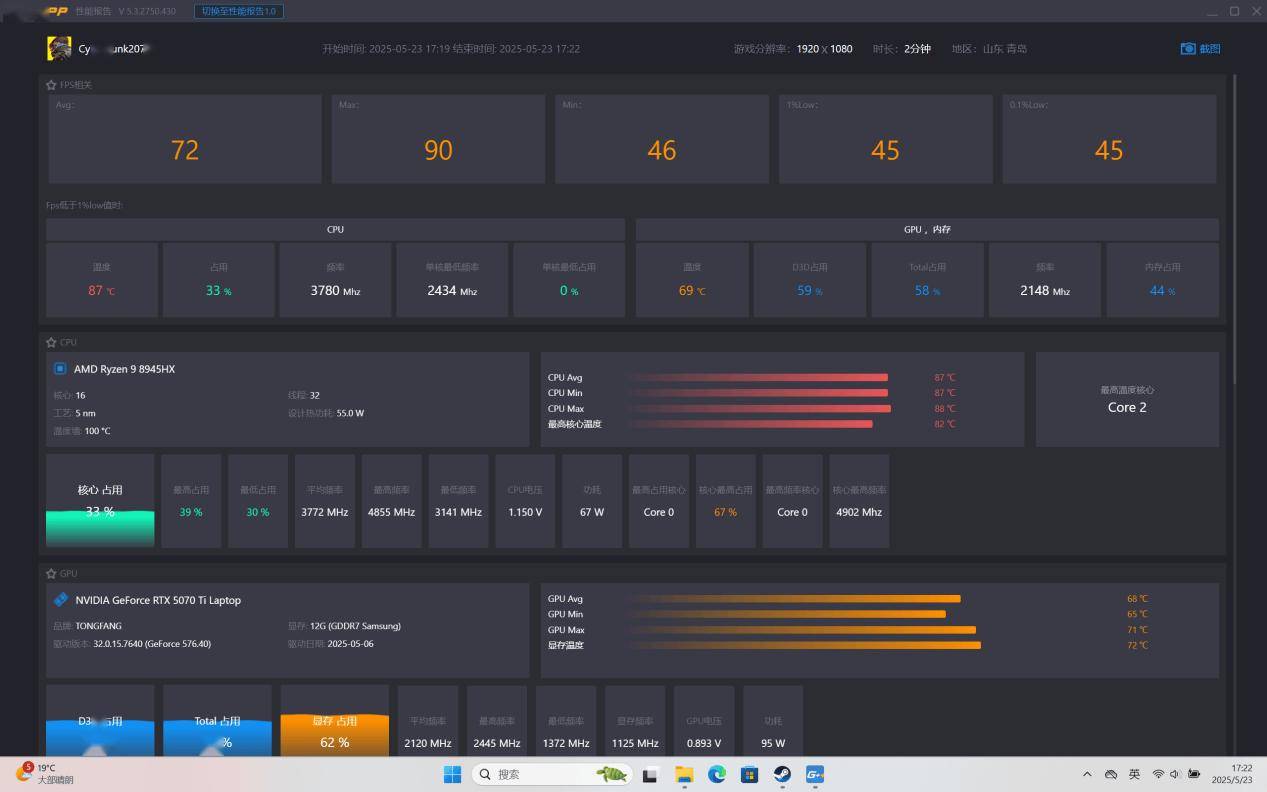
Task: Open File Explorer from the taskbar
Action: pos(684,774)
